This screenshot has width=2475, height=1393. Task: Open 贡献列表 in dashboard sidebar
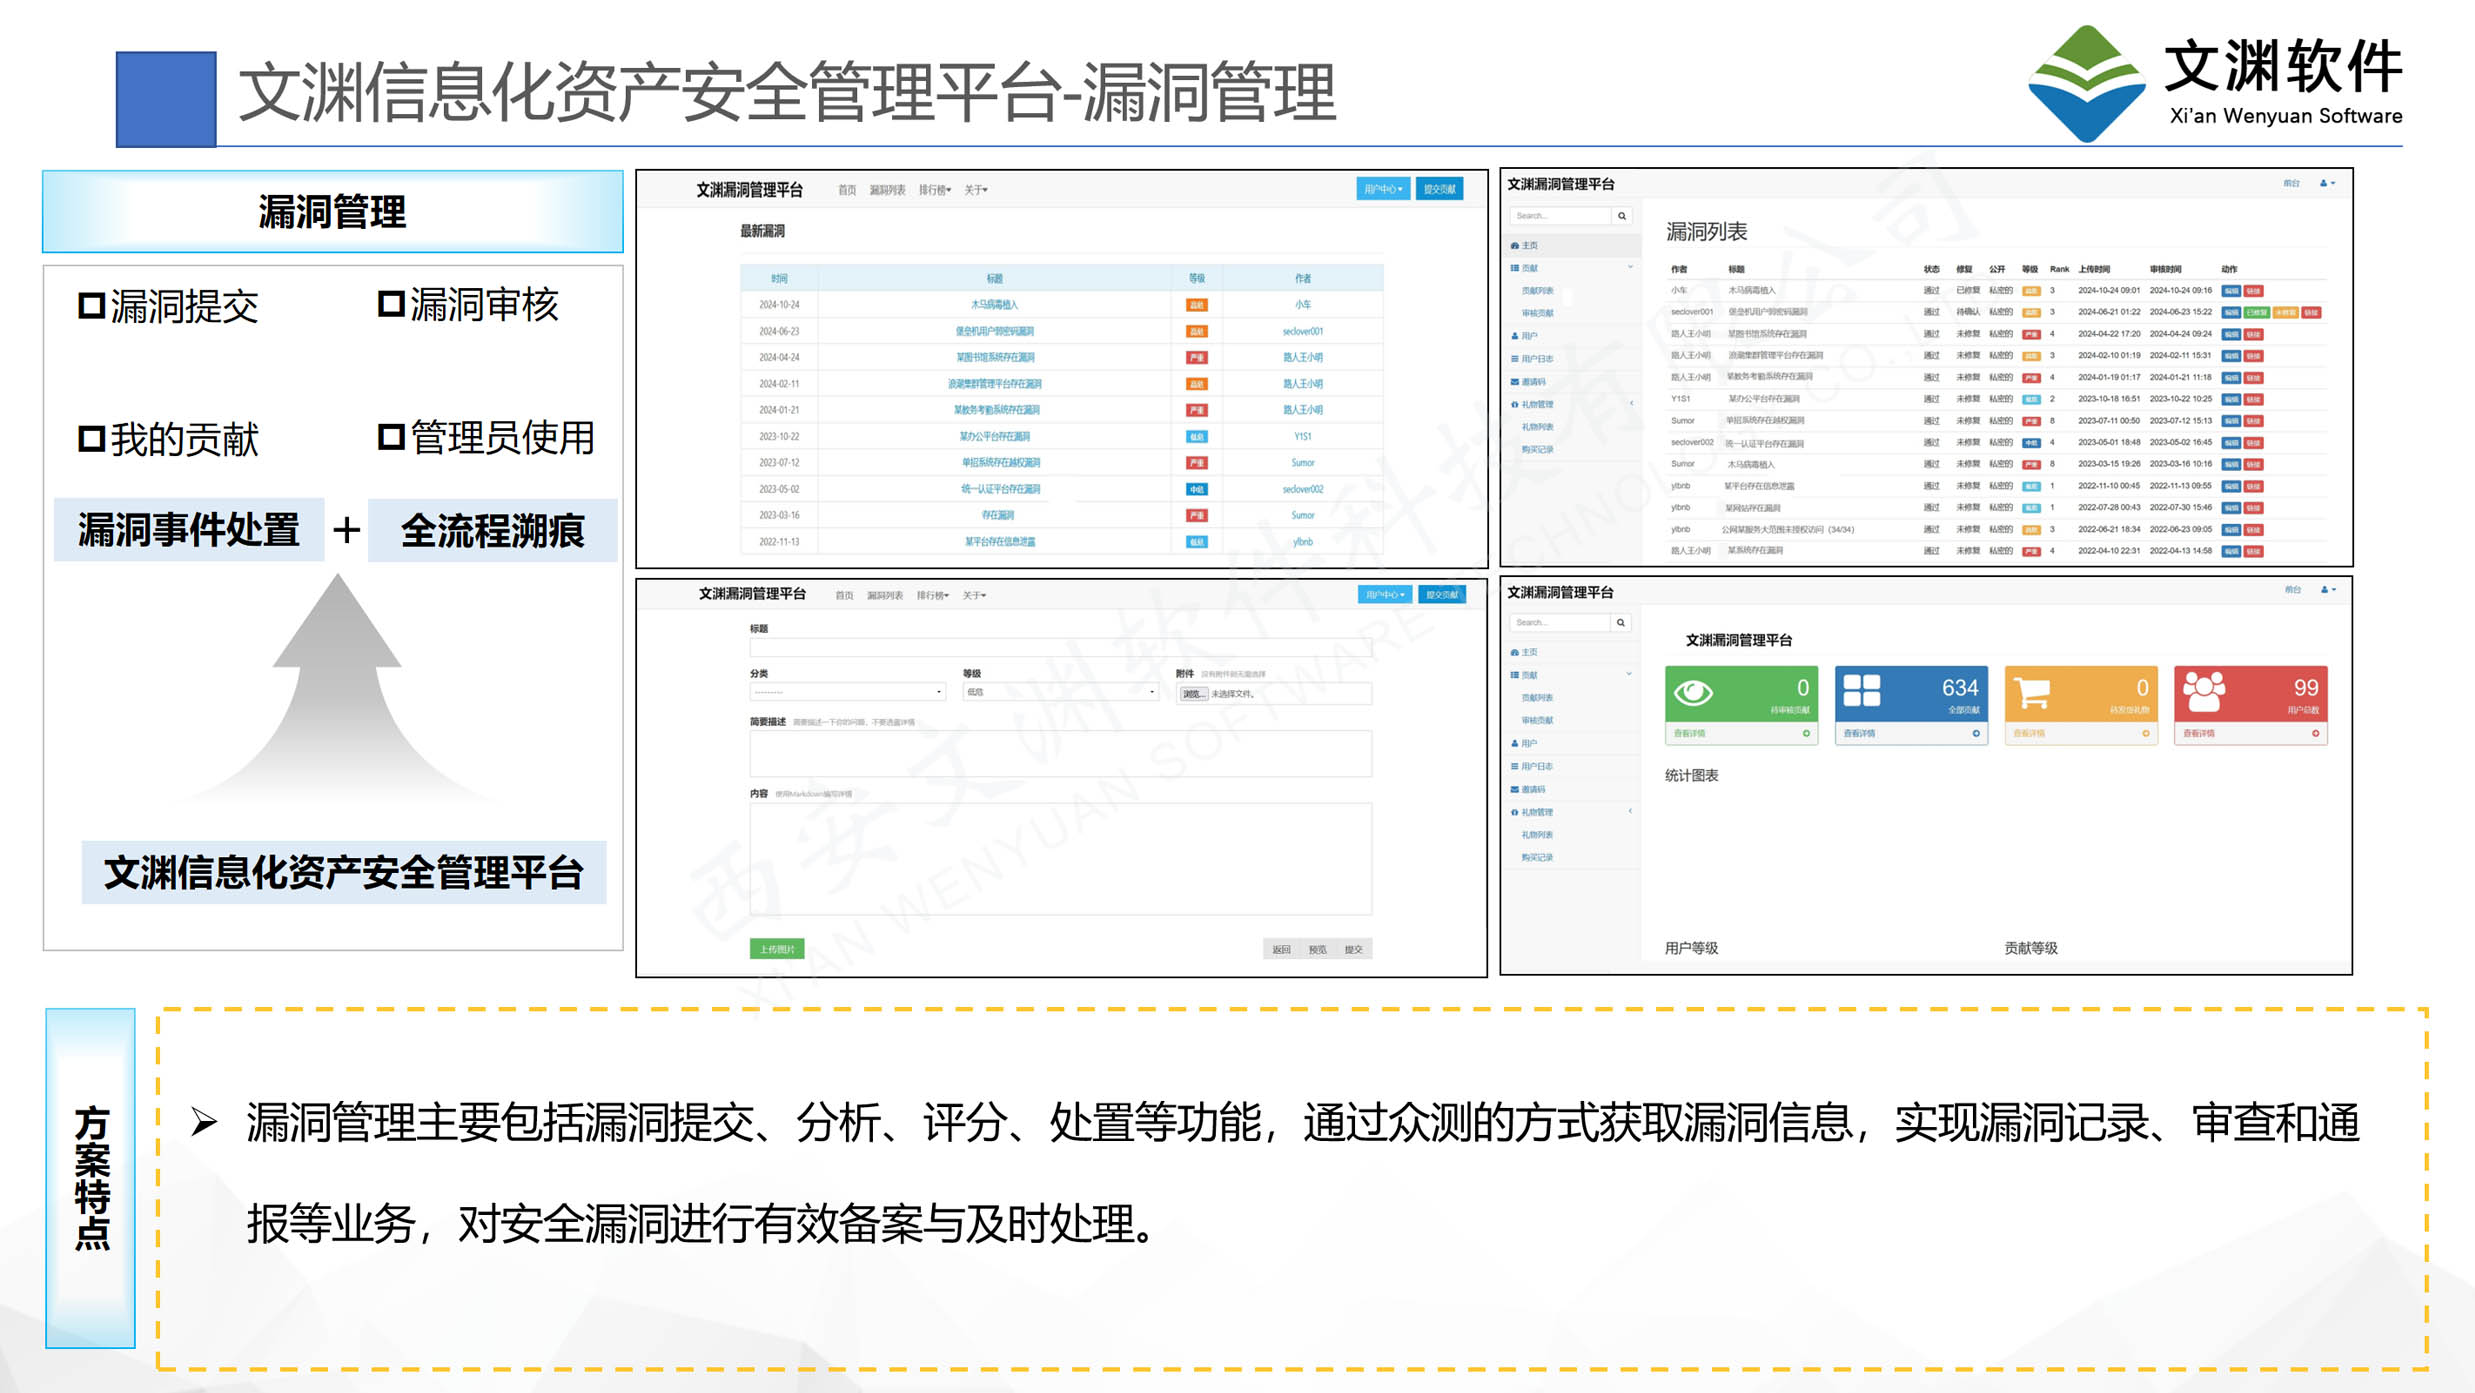[1537, 698]
